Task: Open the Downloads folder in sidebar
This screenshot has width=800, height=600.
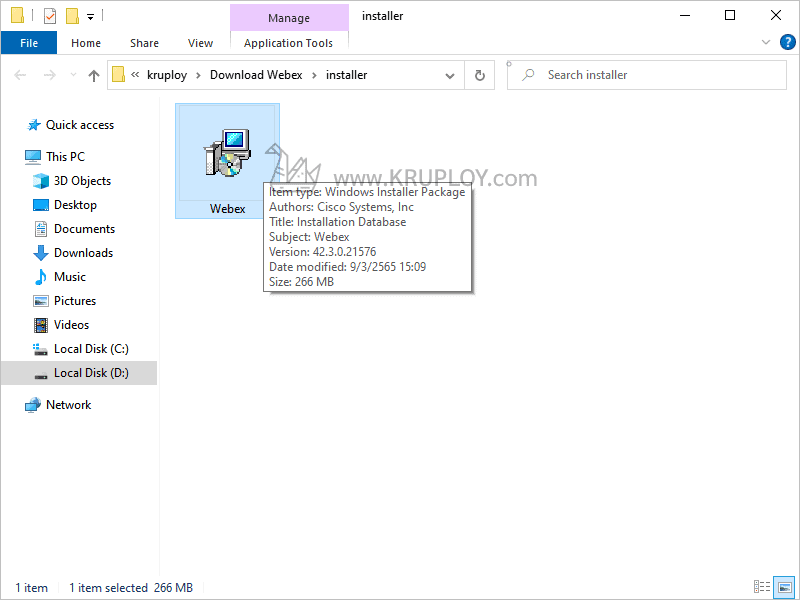Action: pyautogui.click(x=83, y=253)
